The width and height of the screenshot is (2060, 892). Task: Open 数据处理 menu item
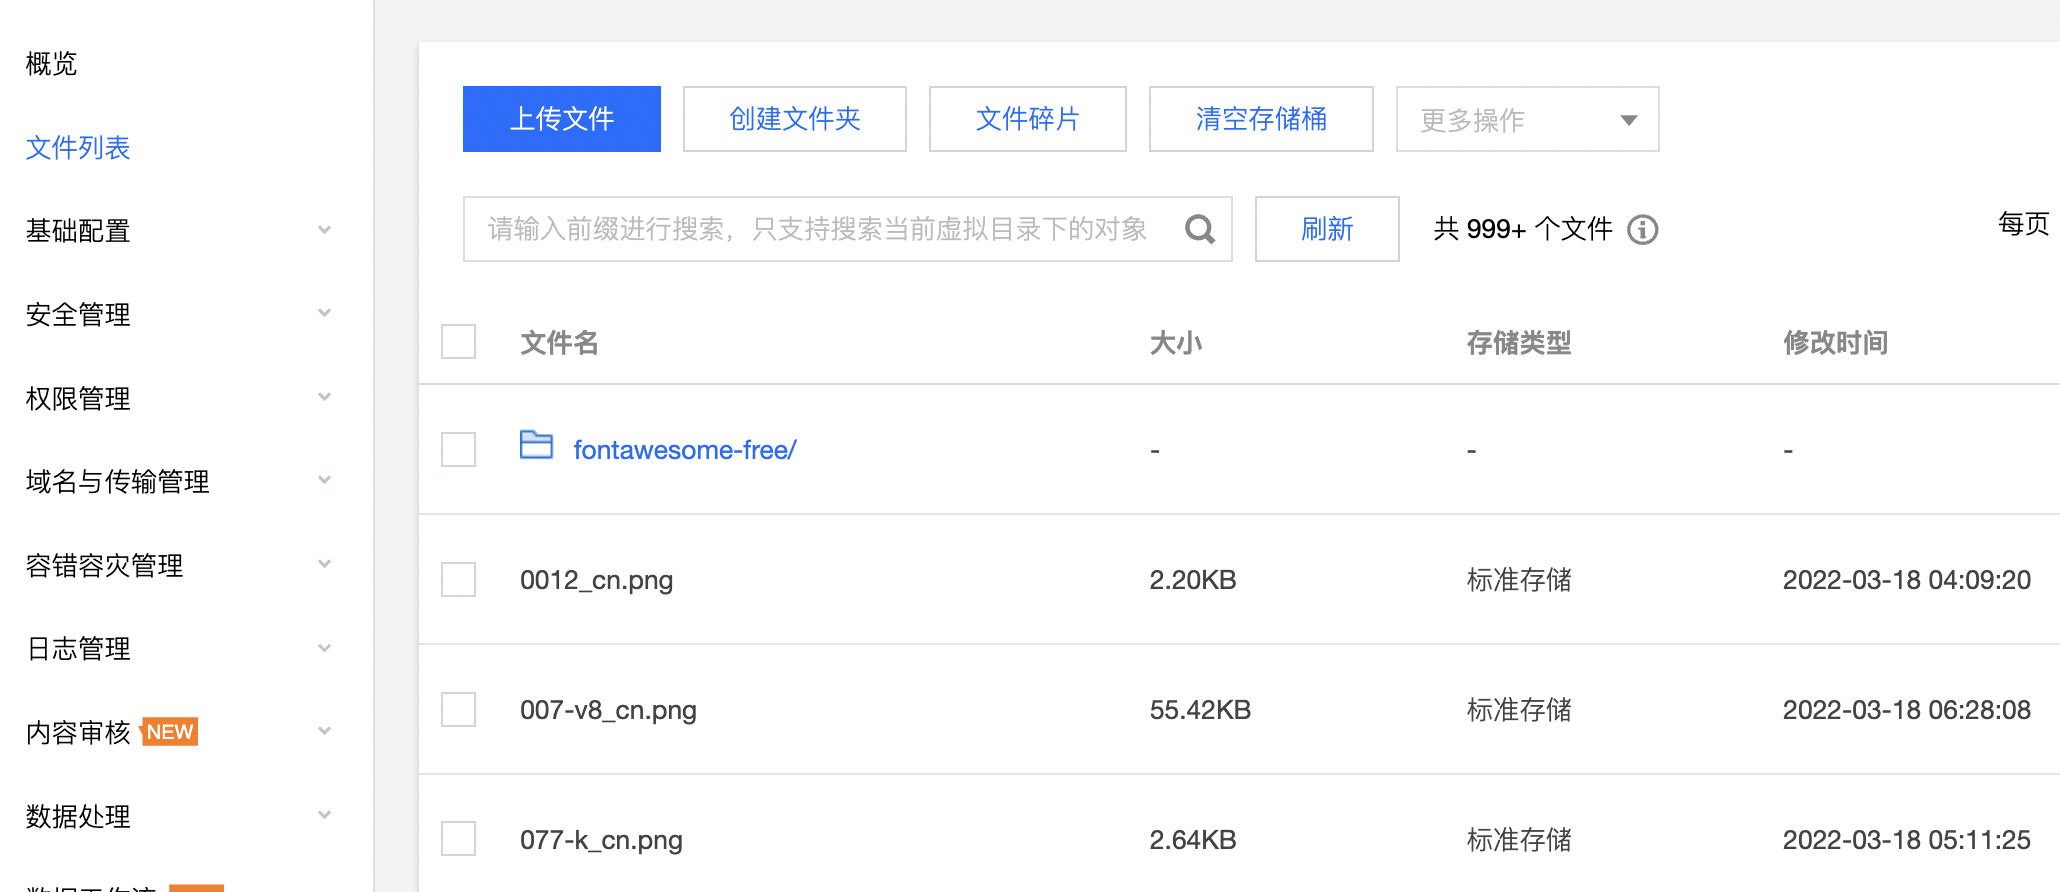[x=78, y=817]
